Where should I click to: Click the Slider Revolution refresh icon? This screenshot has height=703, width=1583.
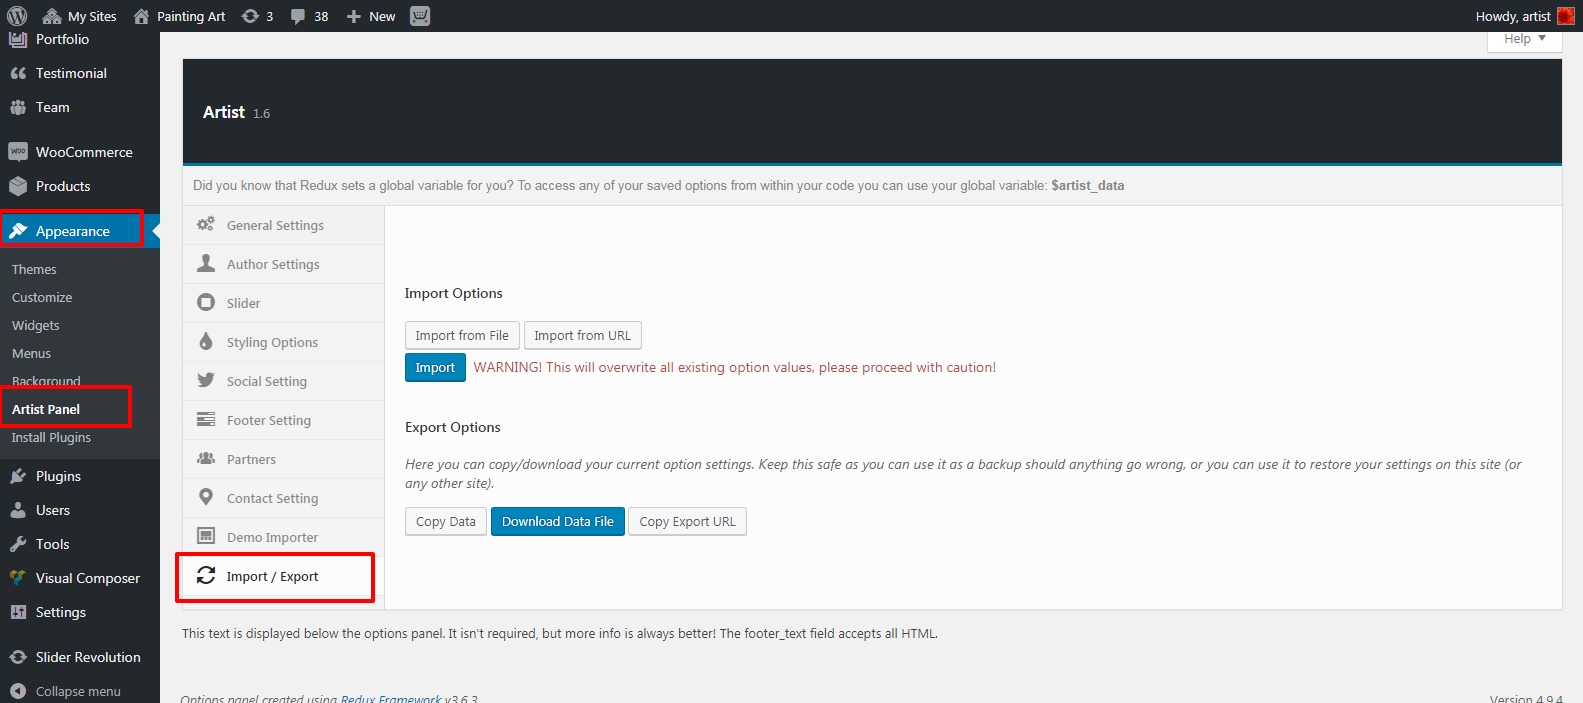click(18, 657)
